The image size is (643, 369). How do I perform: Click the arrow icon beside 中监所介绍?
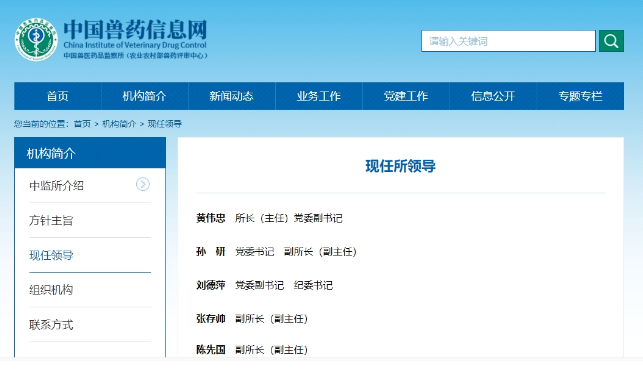143,184
